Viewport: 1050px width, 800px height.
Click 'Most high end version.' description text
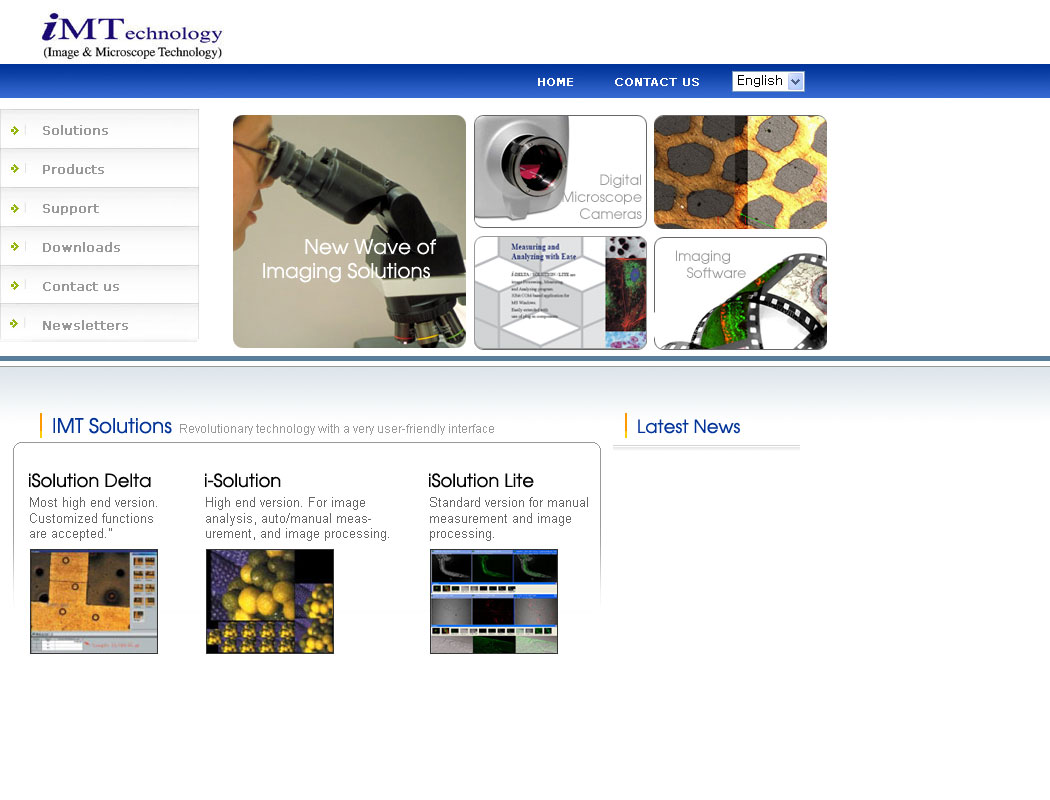click(x=93, y=502)
